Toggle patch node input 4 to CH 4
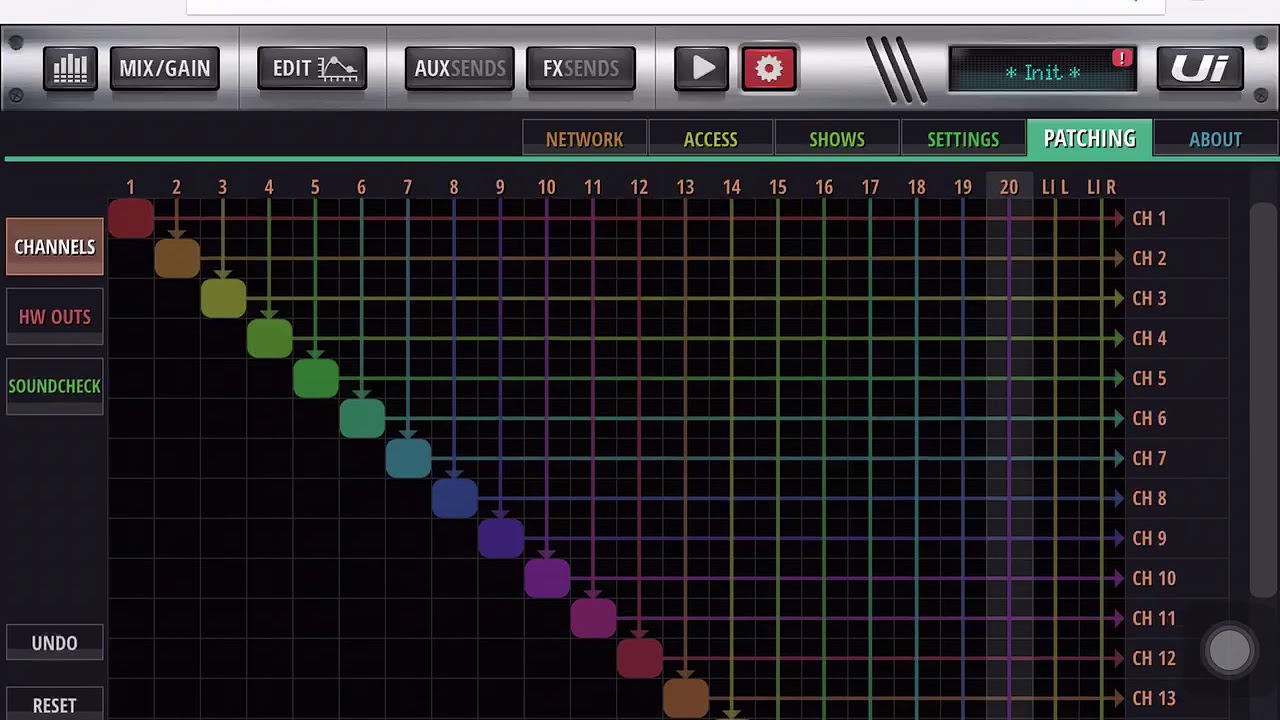 269,338
